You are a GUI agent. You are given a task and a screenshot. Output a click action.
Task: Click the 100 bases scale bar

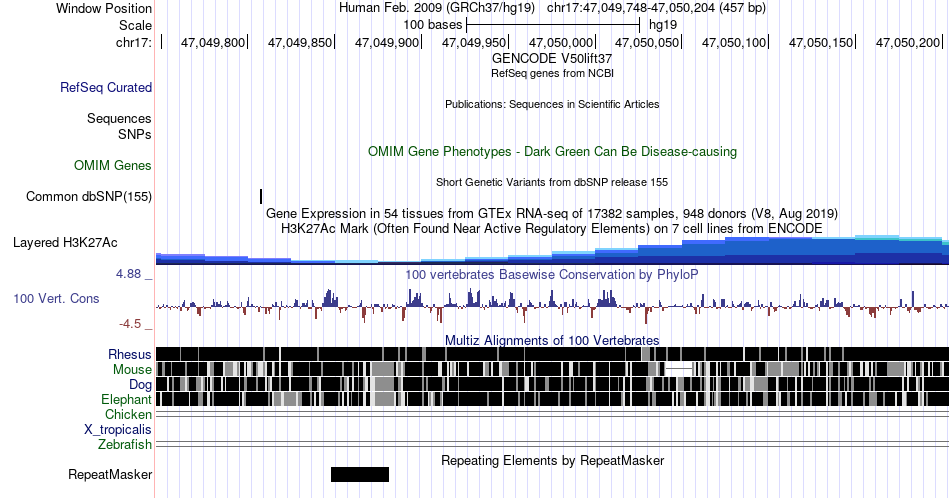tap(553, 25)
